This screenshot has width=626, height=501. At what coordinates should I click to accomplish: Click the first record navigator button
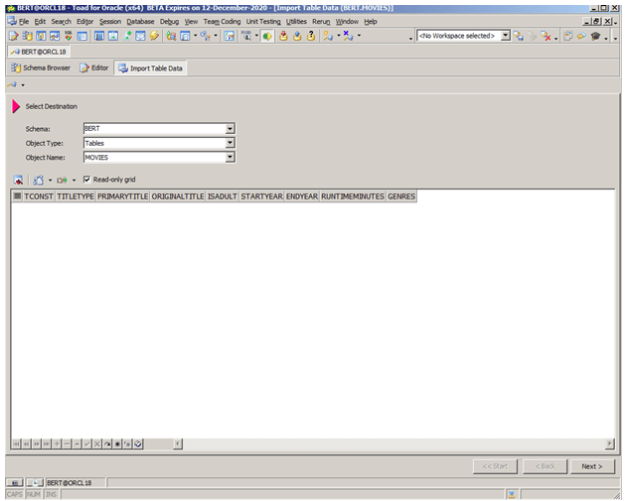[16, 444]
